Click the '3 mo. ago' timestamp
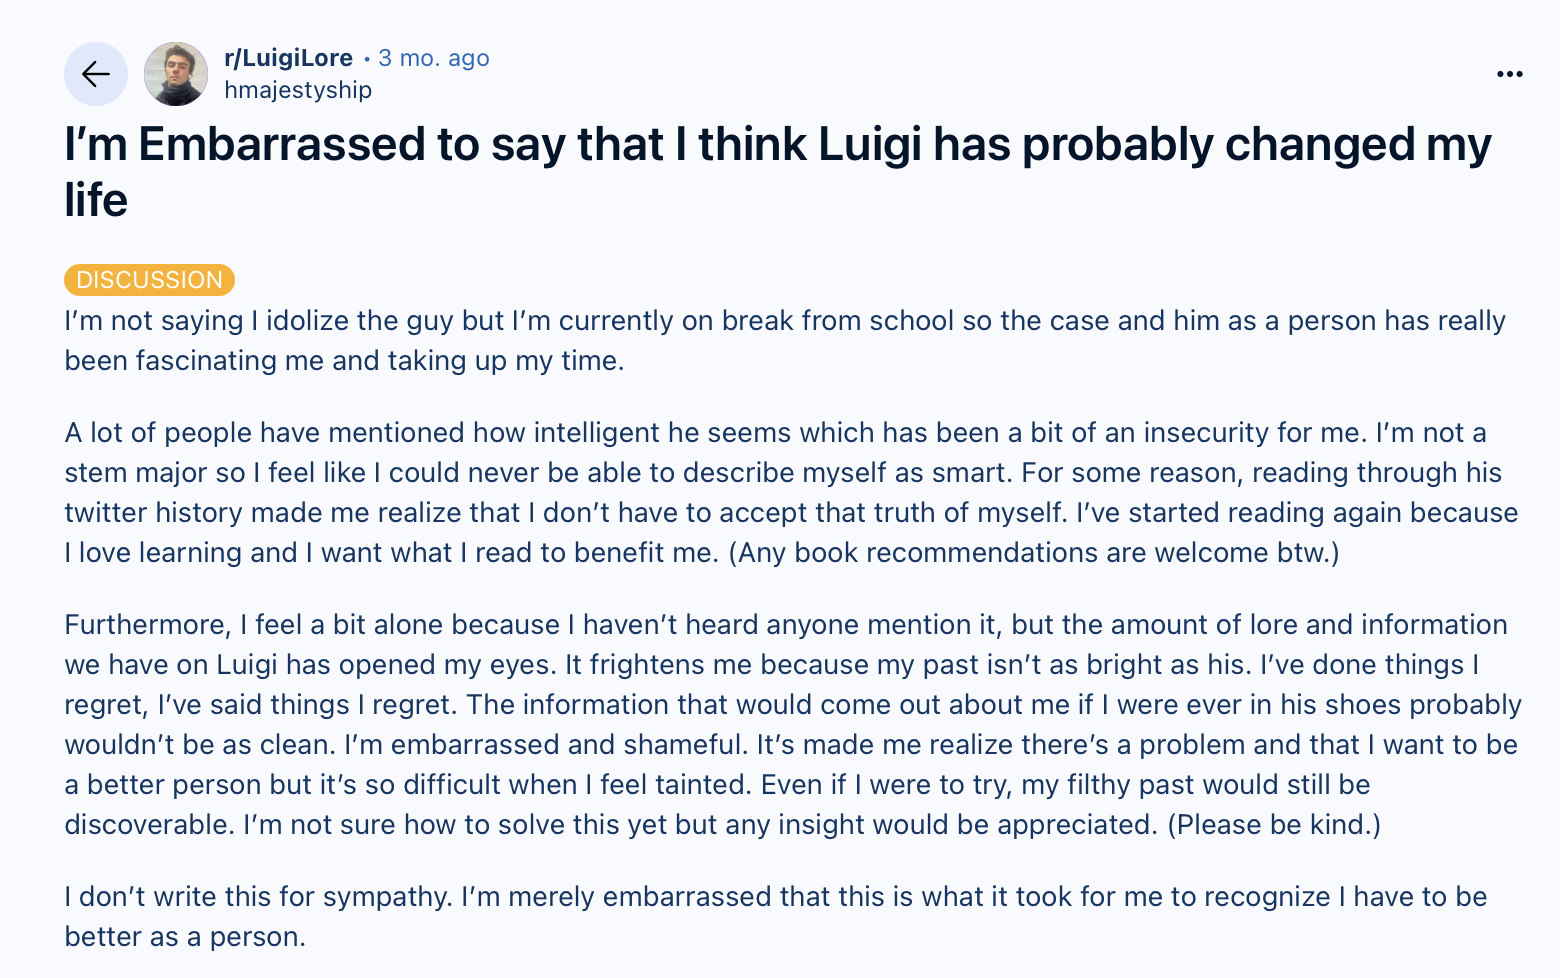Viewport: 1560px width, 978px height. 434,58
